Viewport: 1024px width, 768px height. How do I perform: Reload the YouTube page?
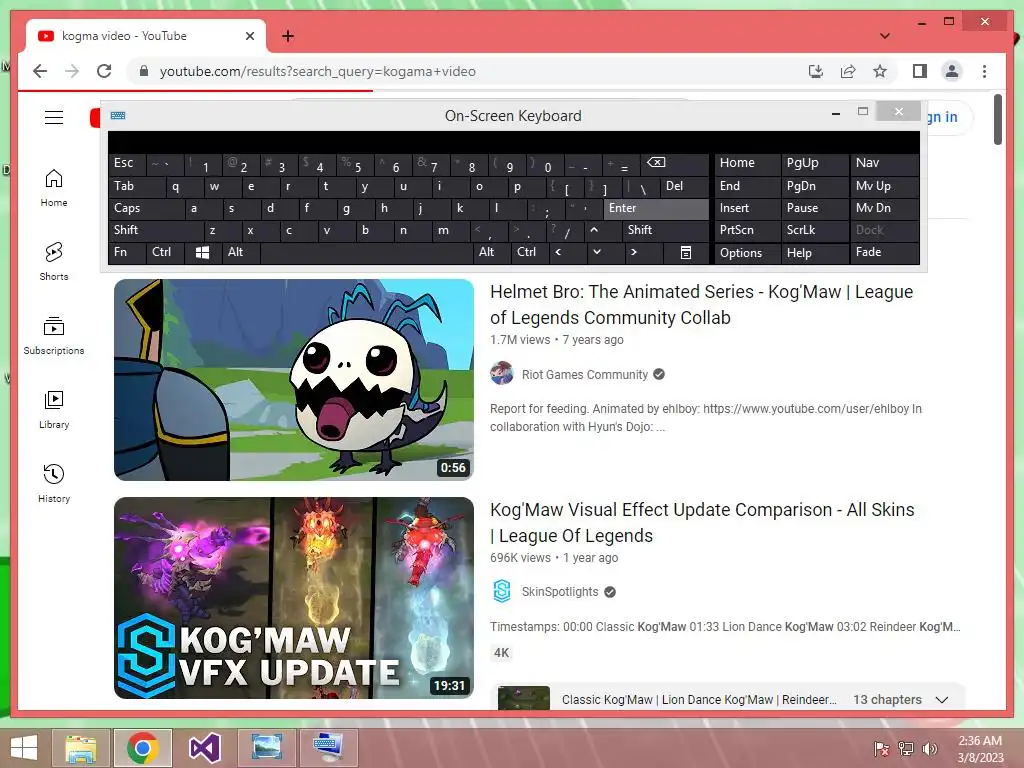pyautogui.click(x=104, y=71)
